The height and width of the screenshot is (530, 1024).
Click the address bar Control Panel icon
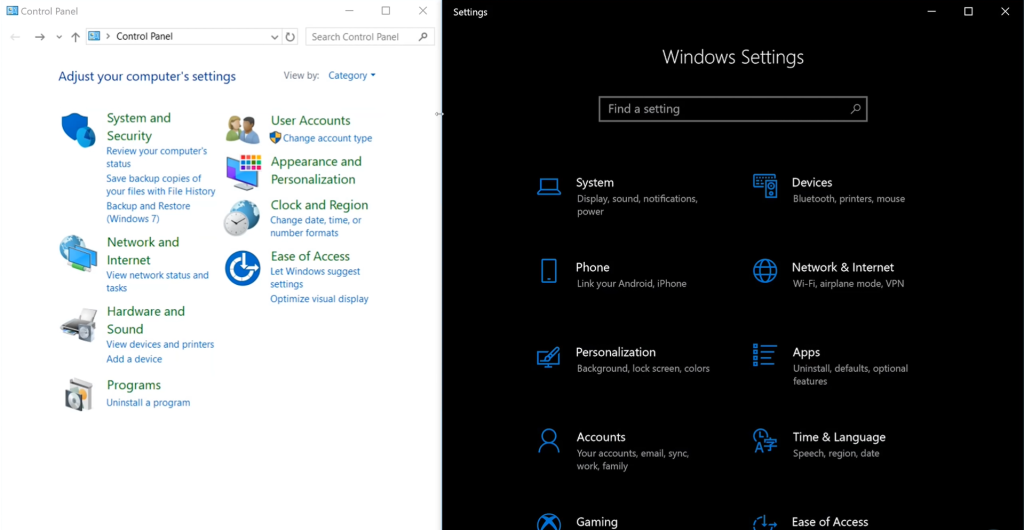[x=94, y=36]
